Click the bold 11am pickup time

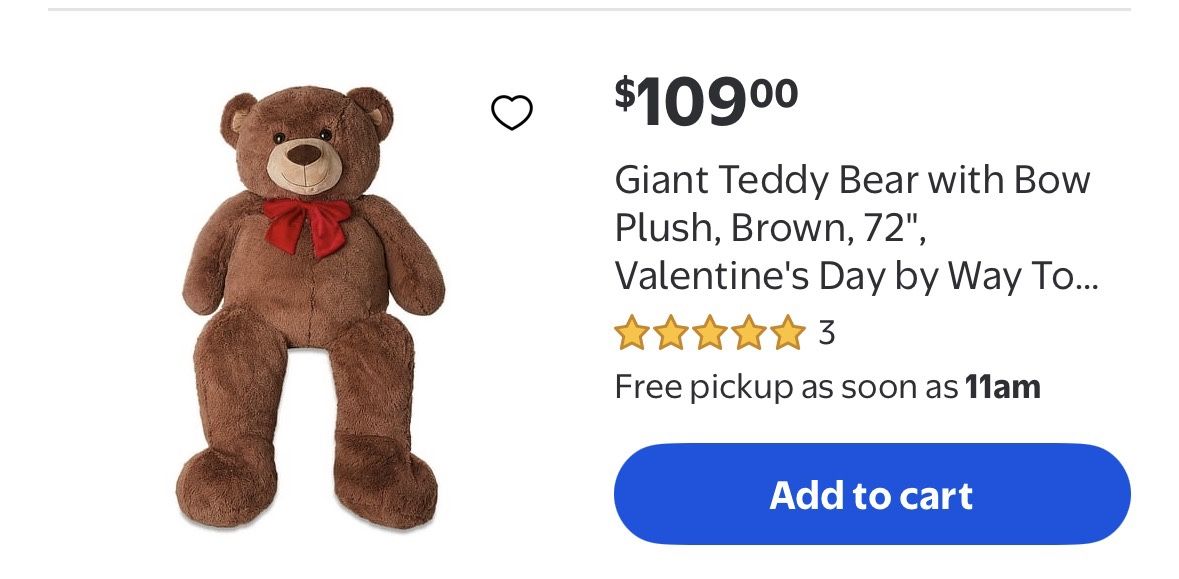[1003, 386]
